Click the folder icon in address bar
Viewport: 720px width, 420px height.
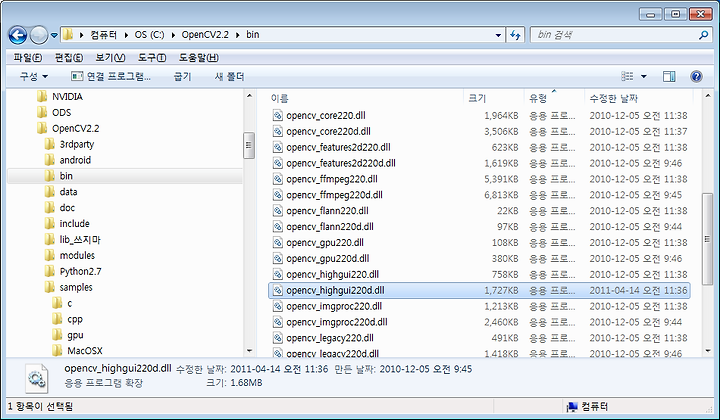coord(68,34)
